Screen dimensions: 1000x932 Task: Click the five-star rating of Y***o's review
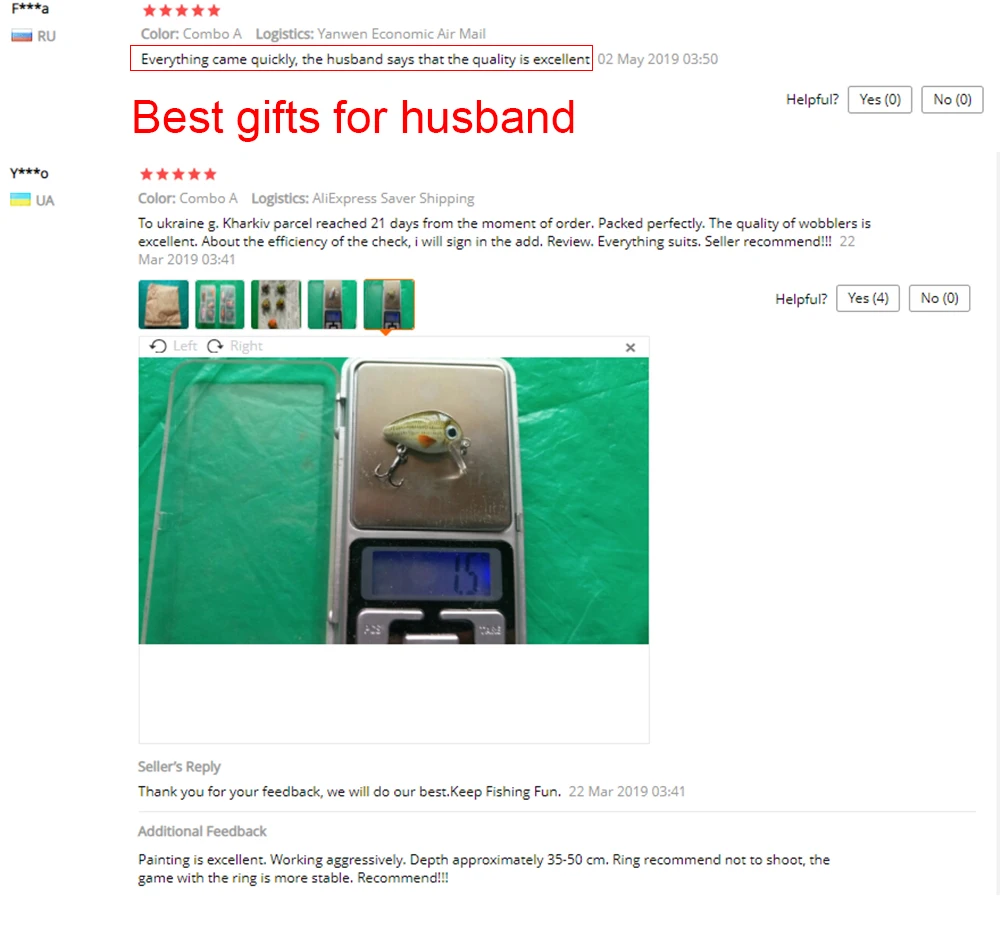tap(178, 174)
